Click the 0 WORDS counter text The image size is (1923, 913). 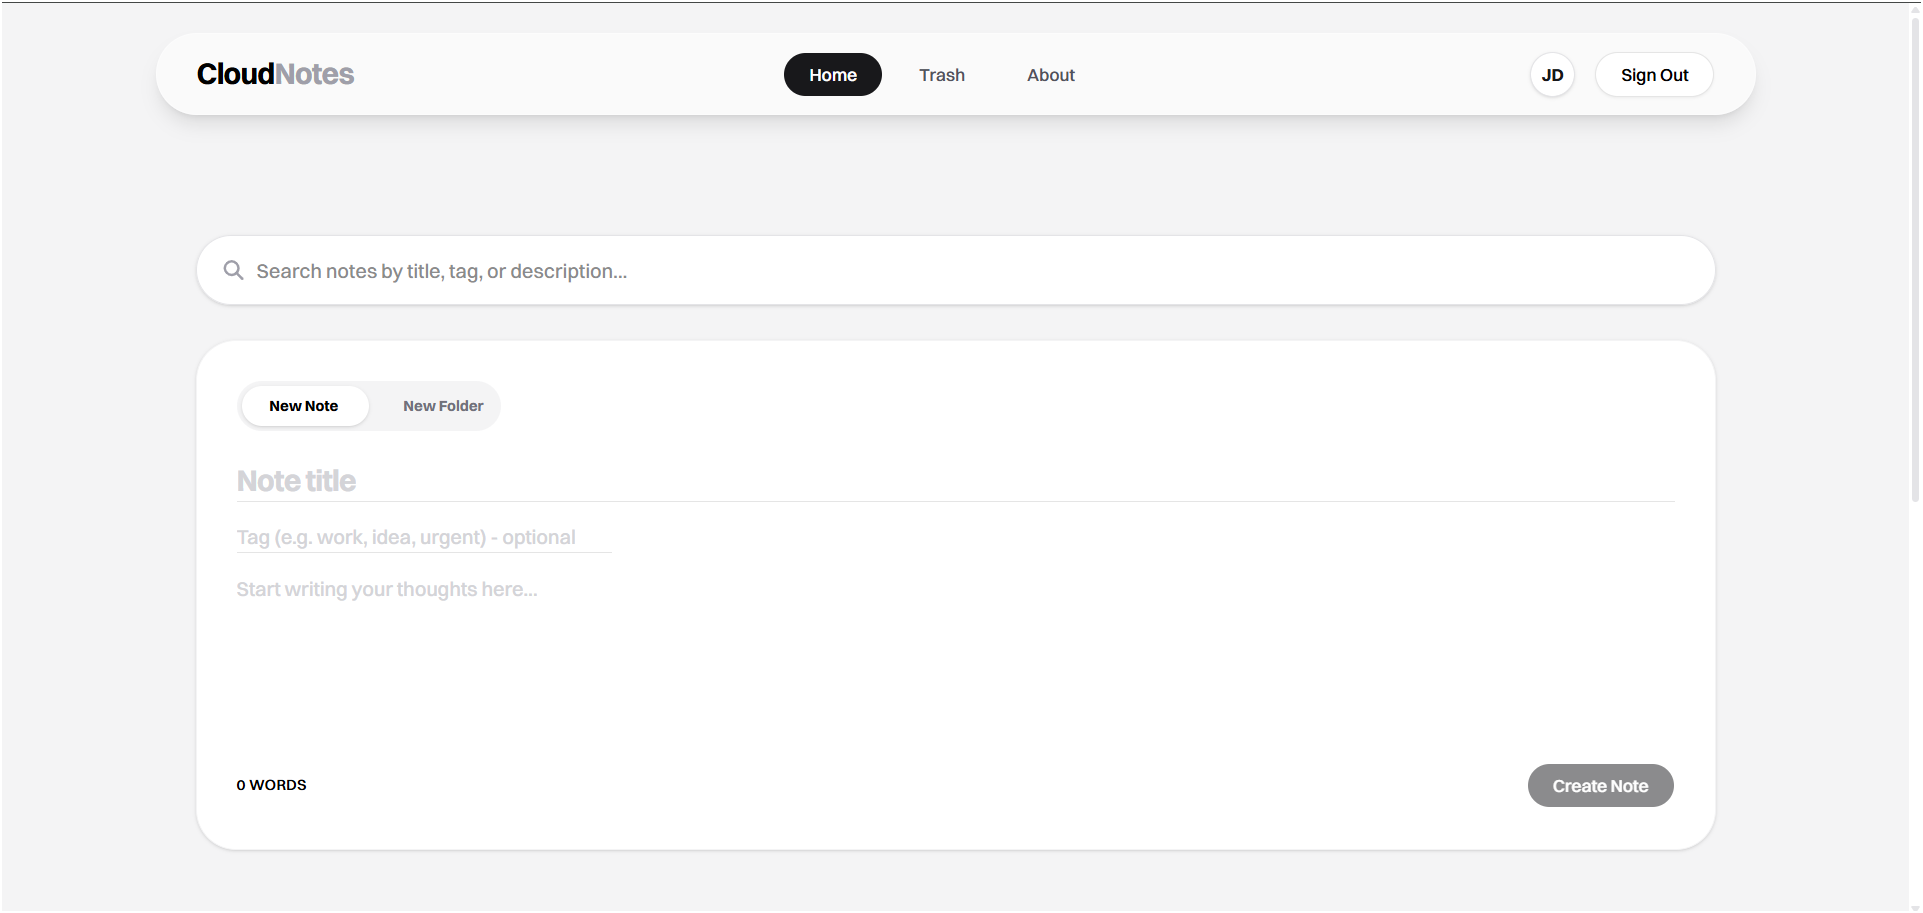[x=272, y=785]
